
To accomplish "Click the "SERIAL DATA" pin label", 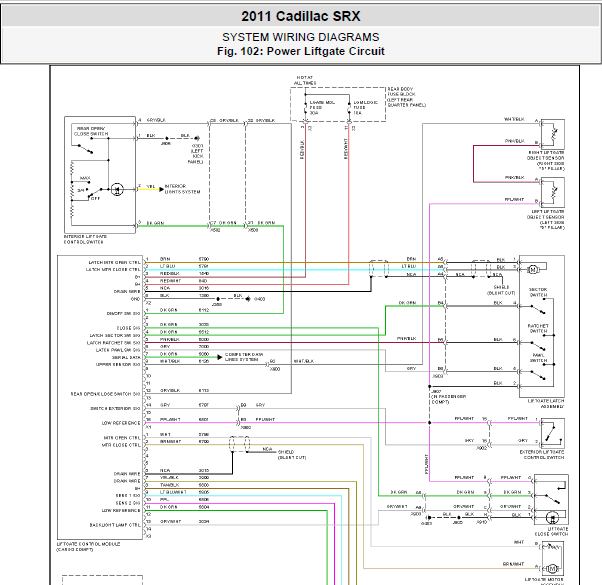I will 126,357.
